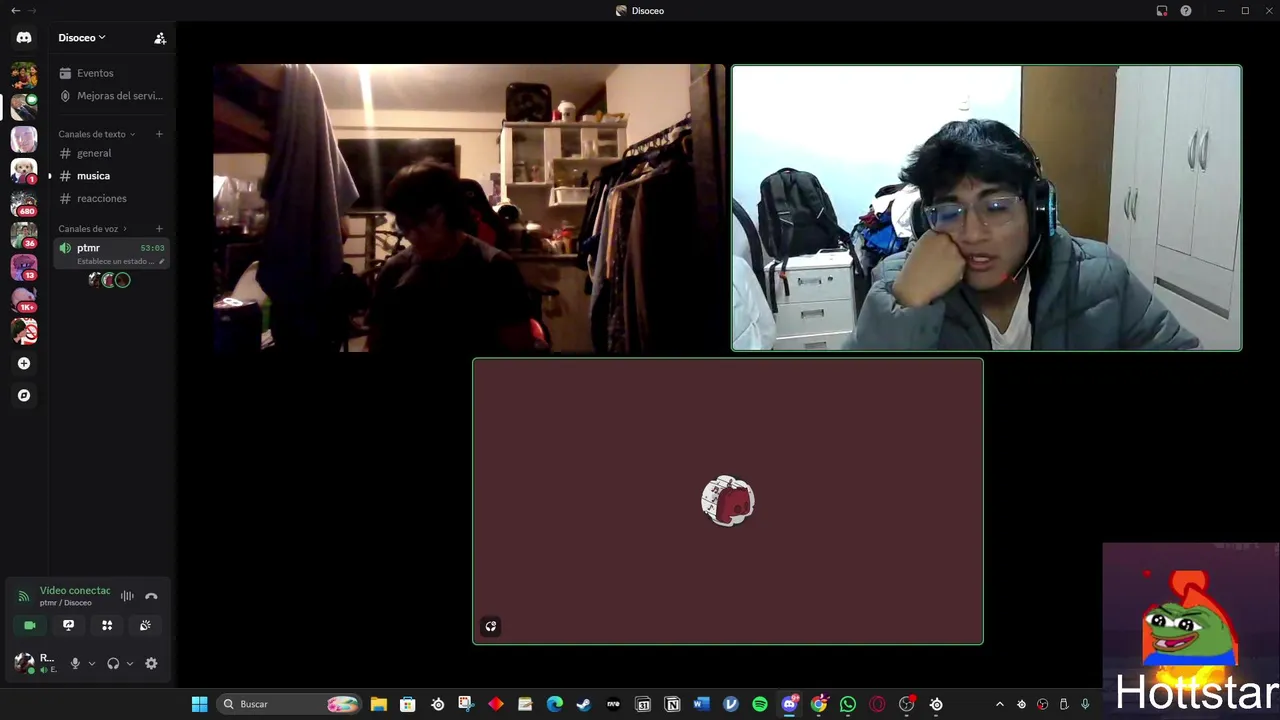Open Eventos in the channel sidebar

pos(95,73)
